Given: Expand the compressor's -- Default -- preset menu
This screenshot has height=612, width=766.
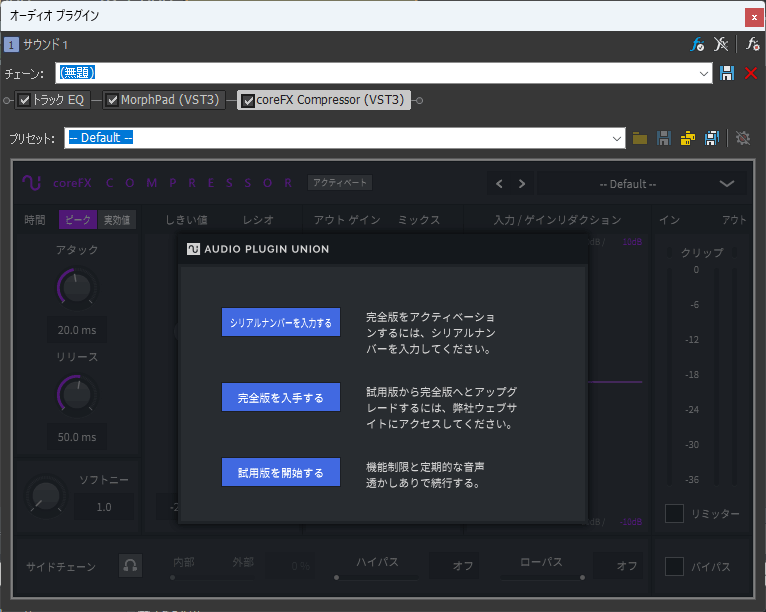Looking at the screenshot, I should click(x=726, y=184).
